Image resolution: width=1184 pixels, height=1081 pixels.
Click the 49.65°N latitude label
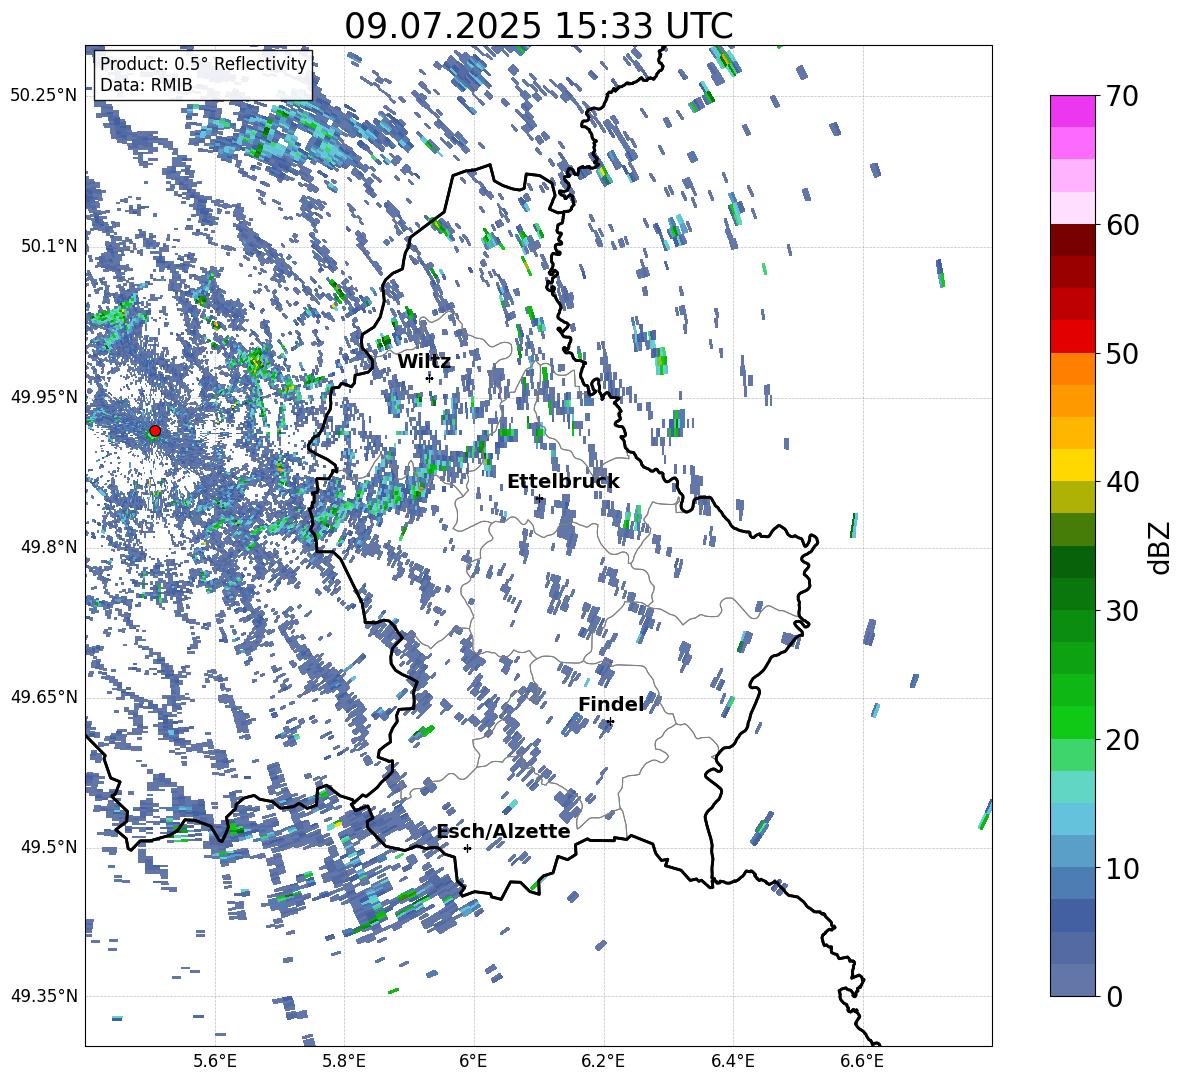tap(43, 697)
